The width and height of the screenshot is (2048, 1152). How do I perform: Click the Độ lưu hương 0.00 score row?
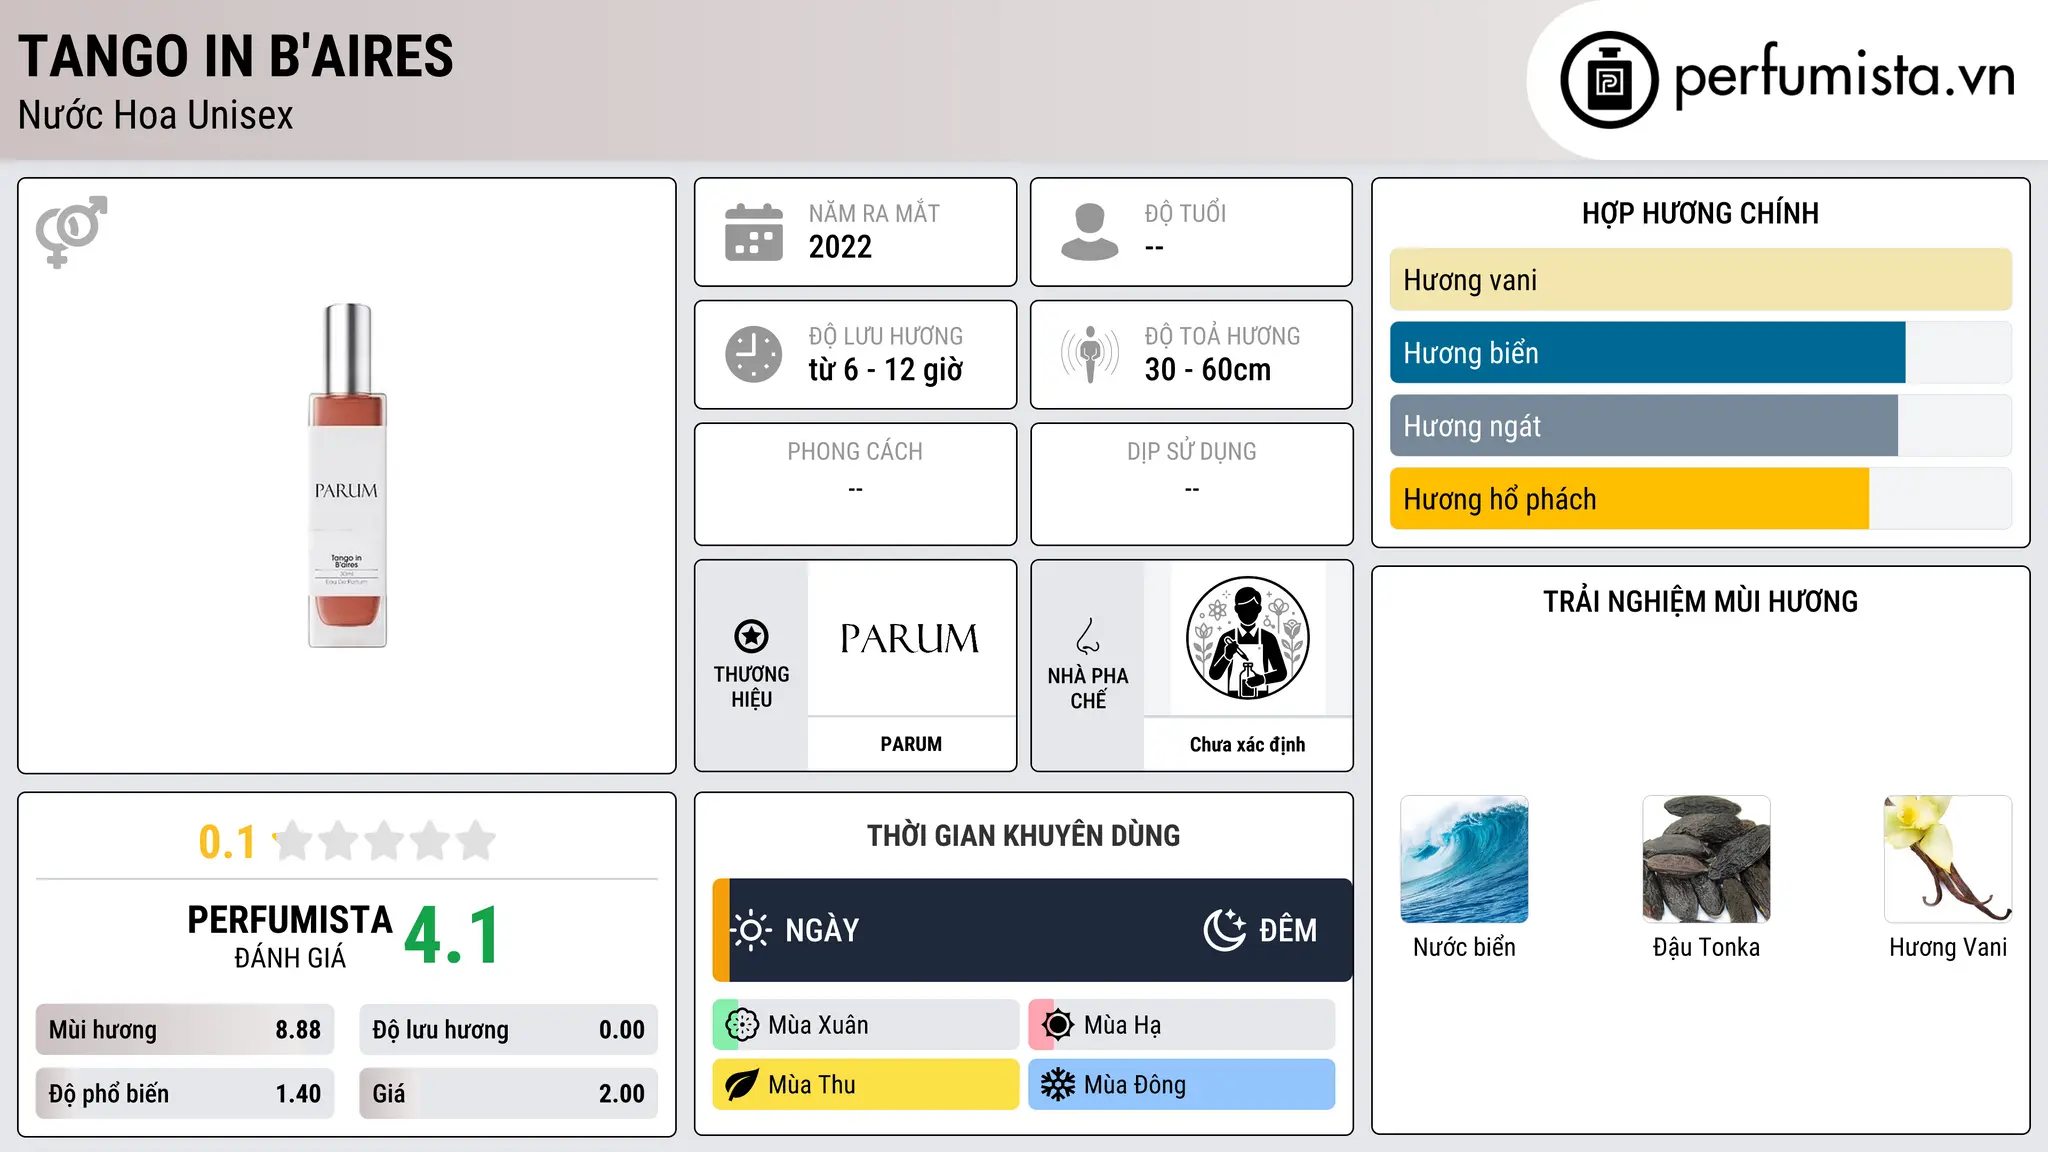click(x=508, y=1030)
